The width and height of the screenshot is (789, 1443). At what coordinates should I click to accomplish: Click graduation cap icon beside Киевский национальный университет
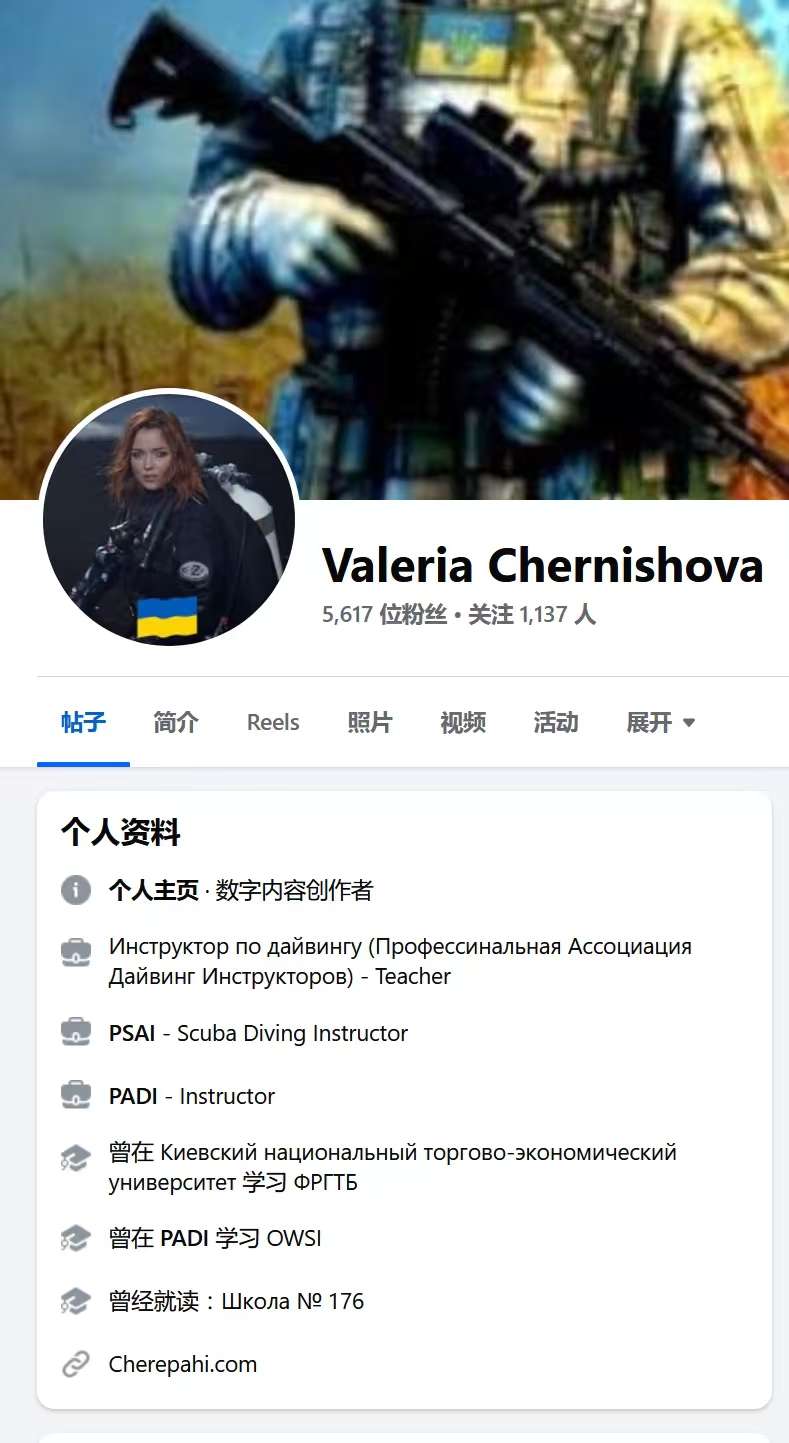pos(76,1159)
